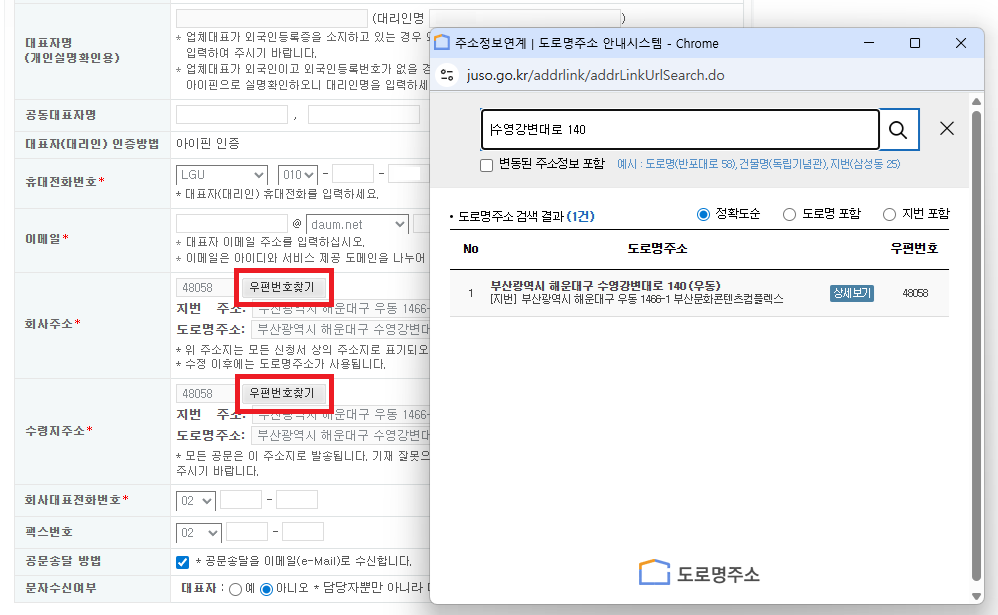The height and width of the screenshot is (615, 998).
Task: Open site information icon in address bar
Action: 447,75
